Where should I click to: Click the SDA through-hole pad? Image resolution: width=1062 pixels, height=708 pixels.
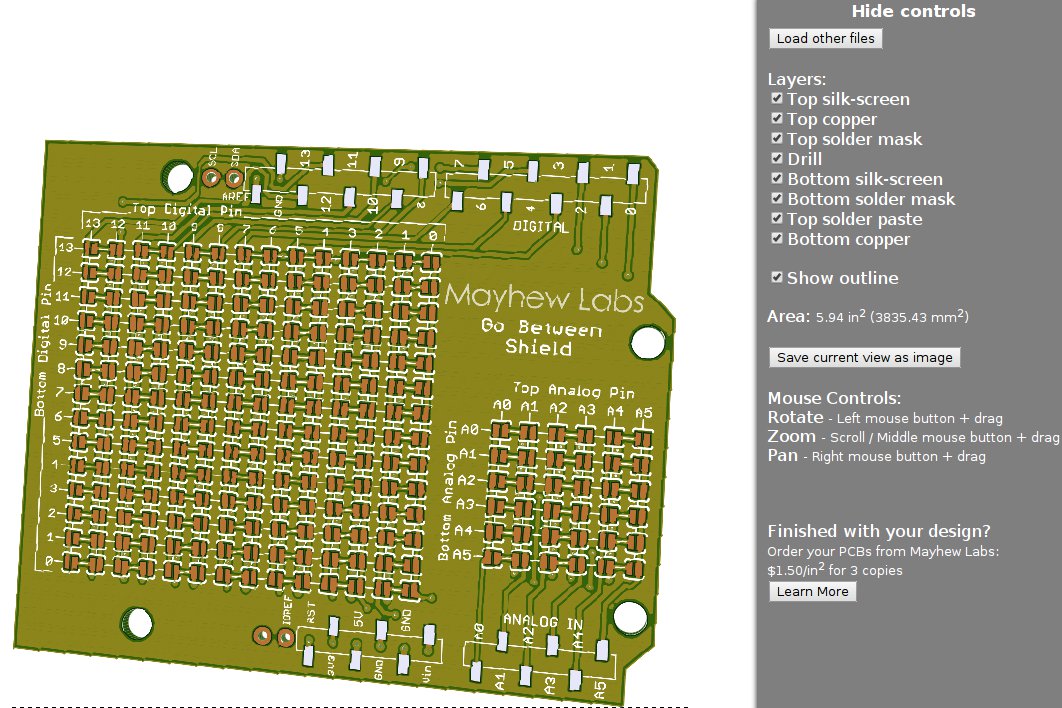tap(234, 179)
